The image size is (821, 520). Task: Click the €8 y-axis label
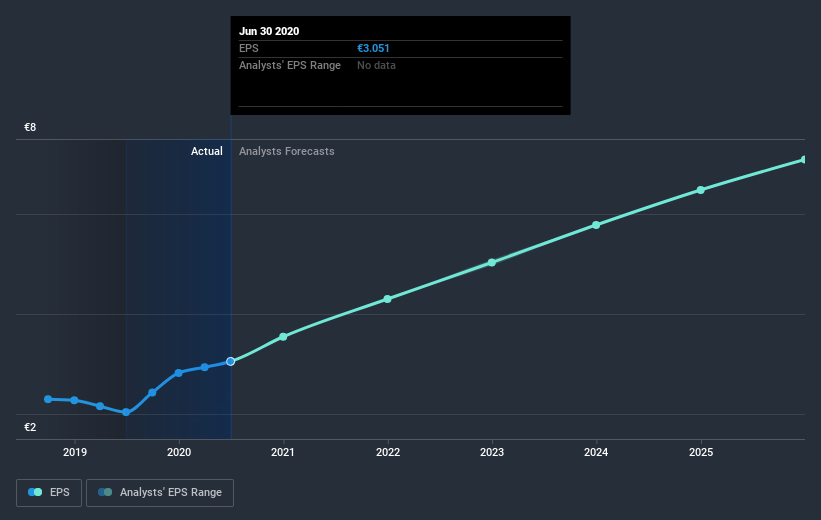tap(30, 127)
